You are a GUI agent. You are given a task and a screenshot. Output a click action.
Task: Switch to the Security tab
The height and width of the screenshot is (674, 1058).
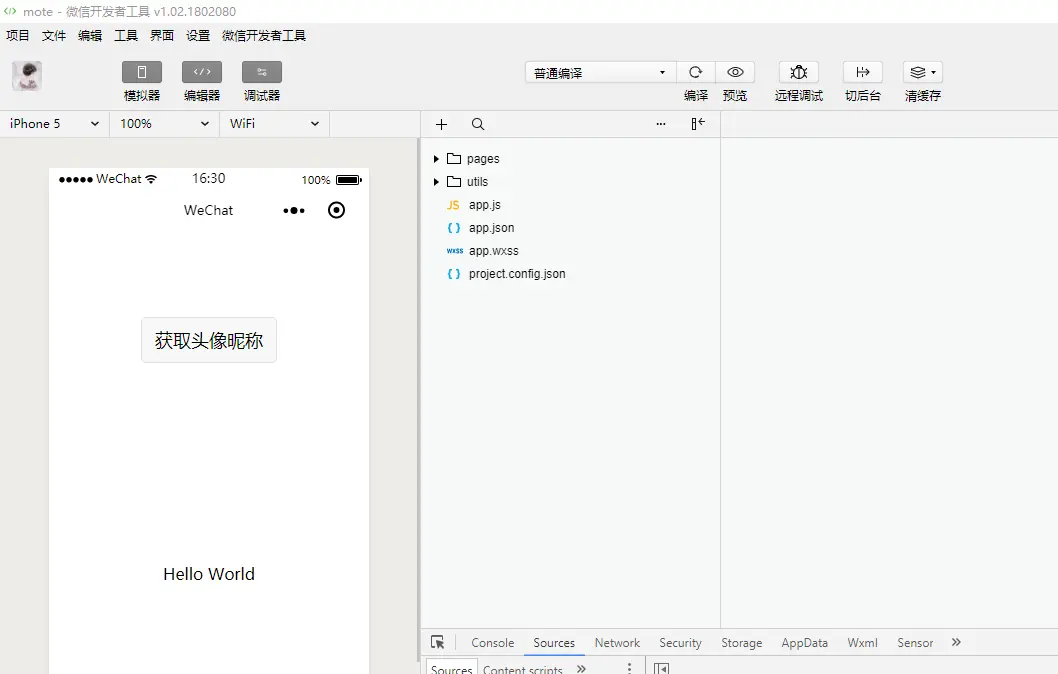[x=680, y=643]
